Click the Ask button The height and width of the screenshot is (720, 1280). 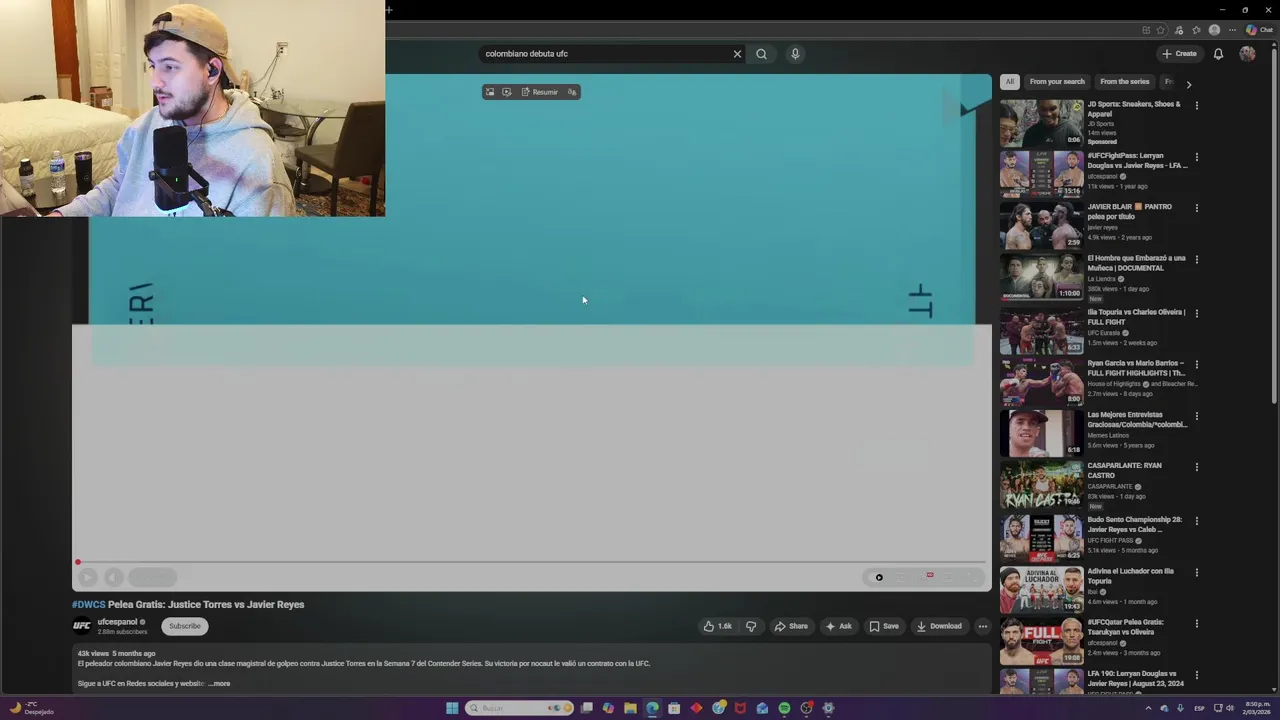(x=839, y=626)
